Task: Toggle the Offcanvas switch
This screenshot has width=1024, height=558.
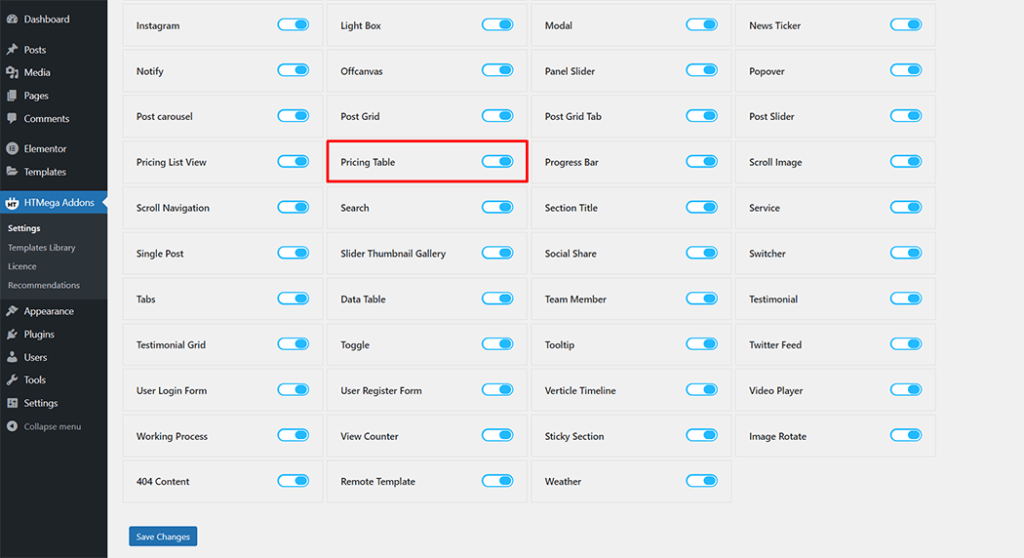Action: 498,70
